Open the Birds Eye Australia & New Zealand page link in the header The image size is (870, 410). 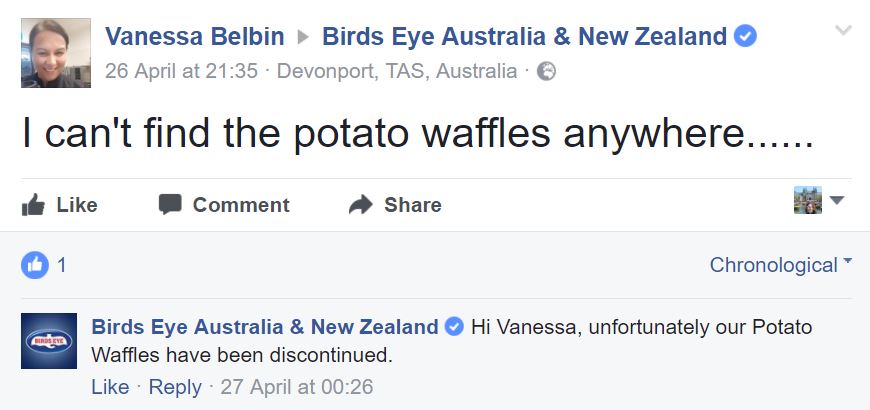[x=524, y=37]
